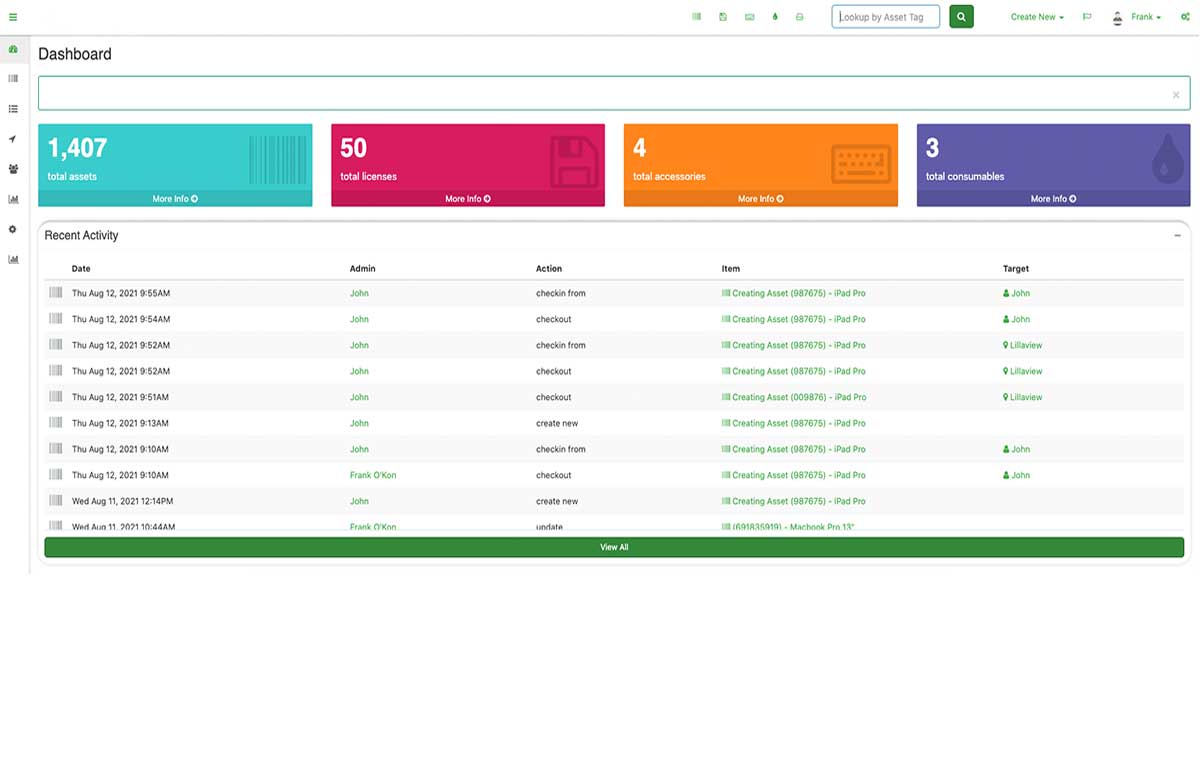This screenshot has width=1200, height=766.
Task: Open More Info on total assets card
Action: 175,199
